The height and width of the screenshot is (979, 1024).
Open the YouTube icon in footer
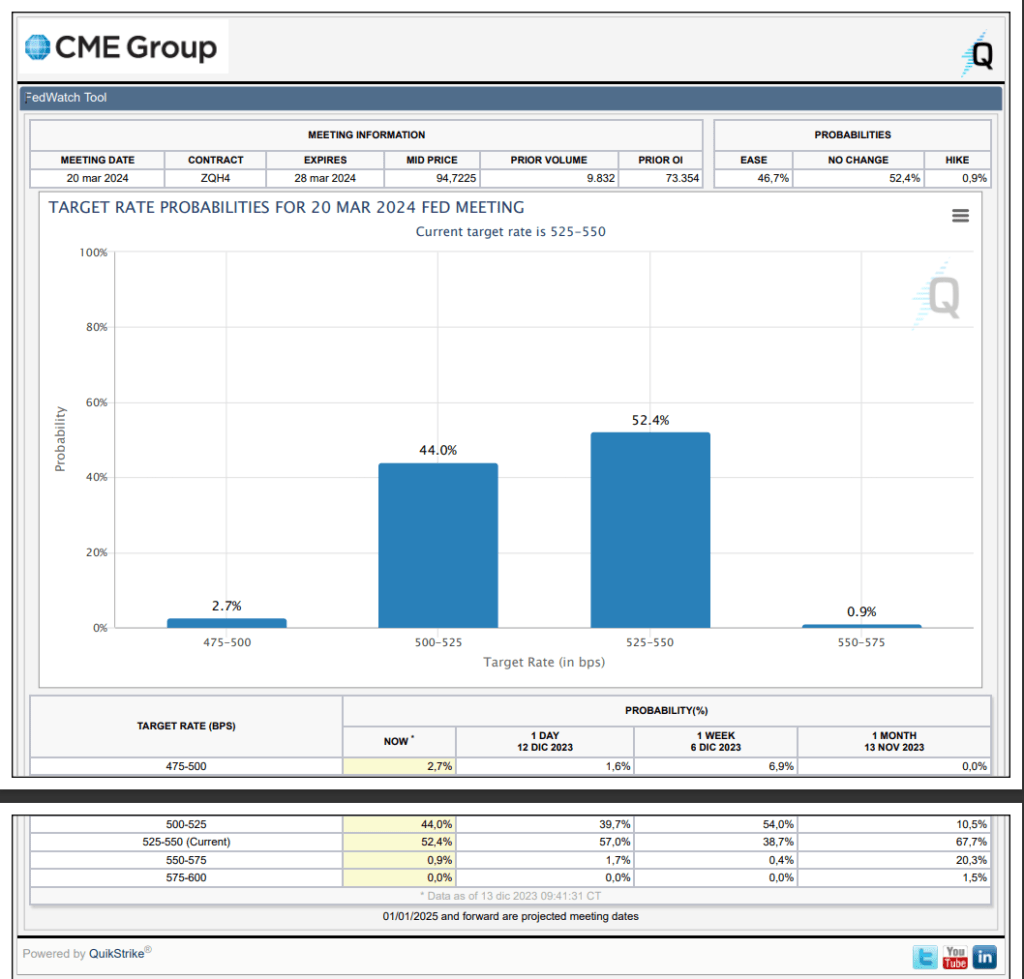[956, 957]
